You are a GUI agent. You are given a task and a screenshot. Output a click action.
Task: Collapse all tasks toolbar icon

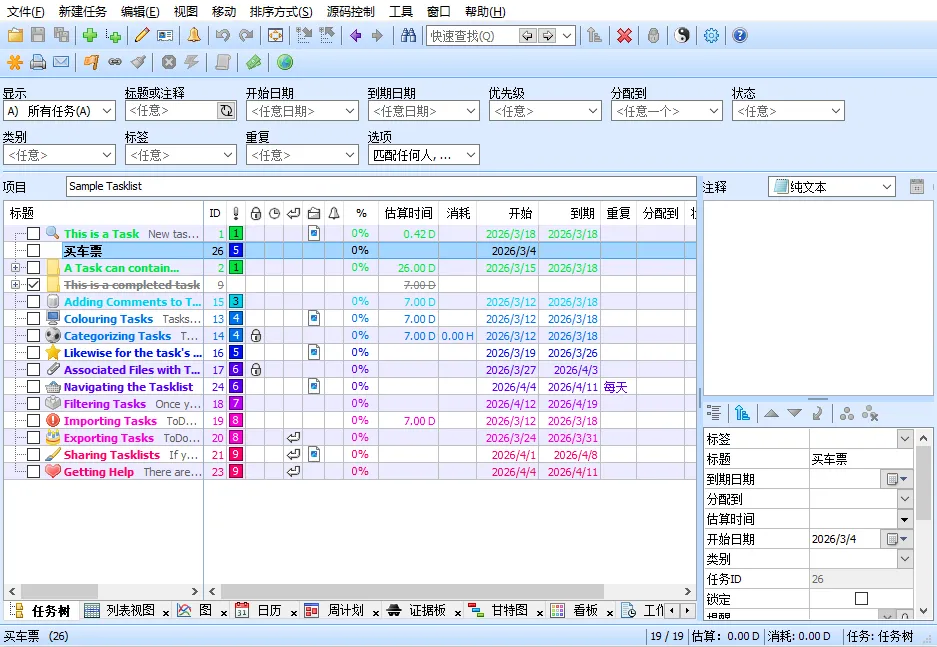[x=327, y=35]
